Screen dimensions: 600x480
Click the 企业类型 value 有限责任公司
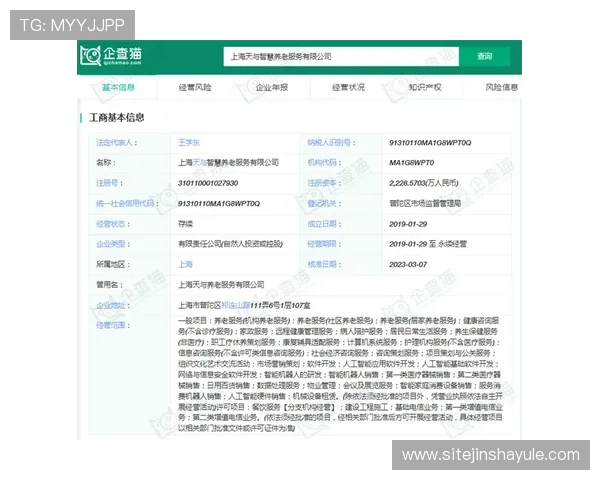click(x=230, y=244)
